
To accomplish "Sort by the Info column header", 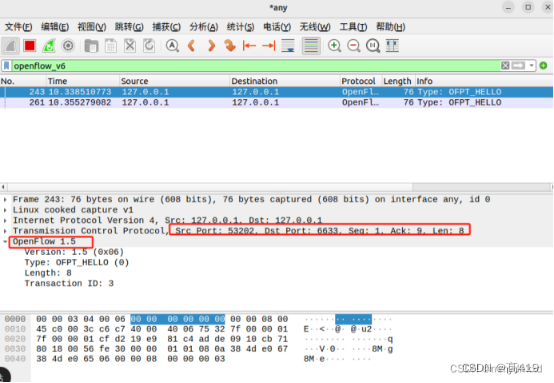I will click(x=484, y=81).
